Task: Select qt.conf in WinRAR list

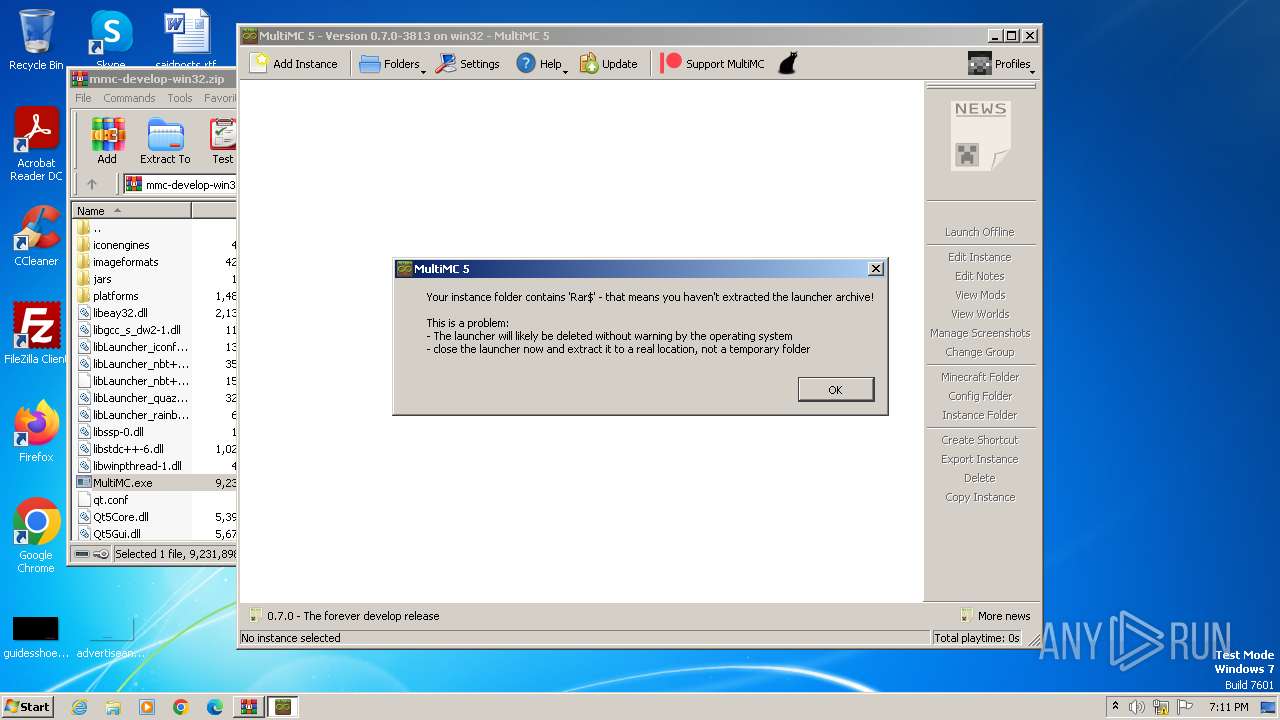Action: (x=110, y=500)
